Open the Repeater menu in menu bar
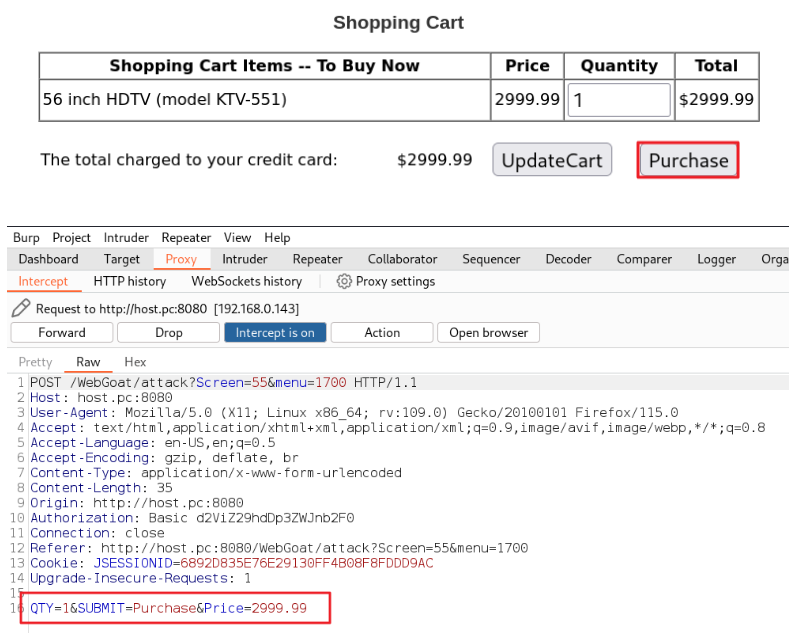The image size is (789, 636). [186, 237]
